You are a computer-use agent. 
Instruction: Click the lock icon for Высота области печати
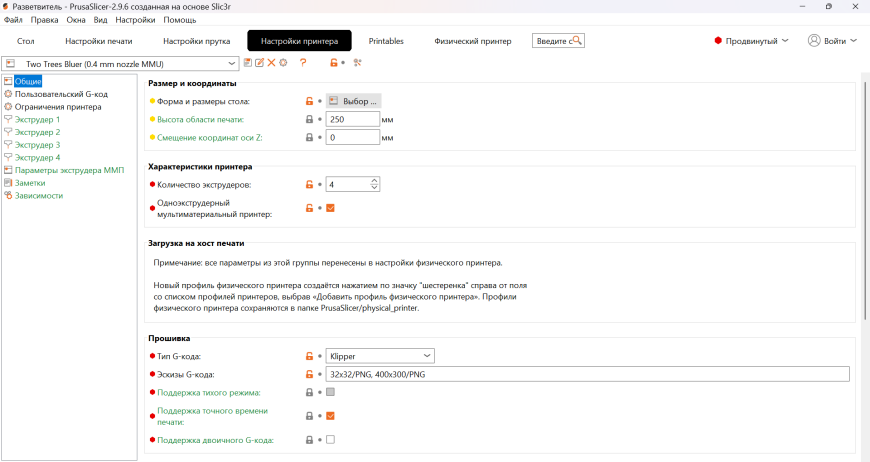(x=310, y=119)
